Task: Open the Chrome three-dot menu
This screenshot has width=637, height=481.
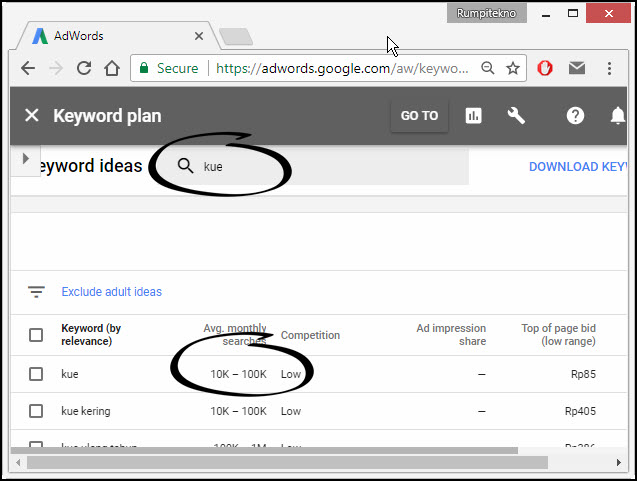Action: [609, 68]
